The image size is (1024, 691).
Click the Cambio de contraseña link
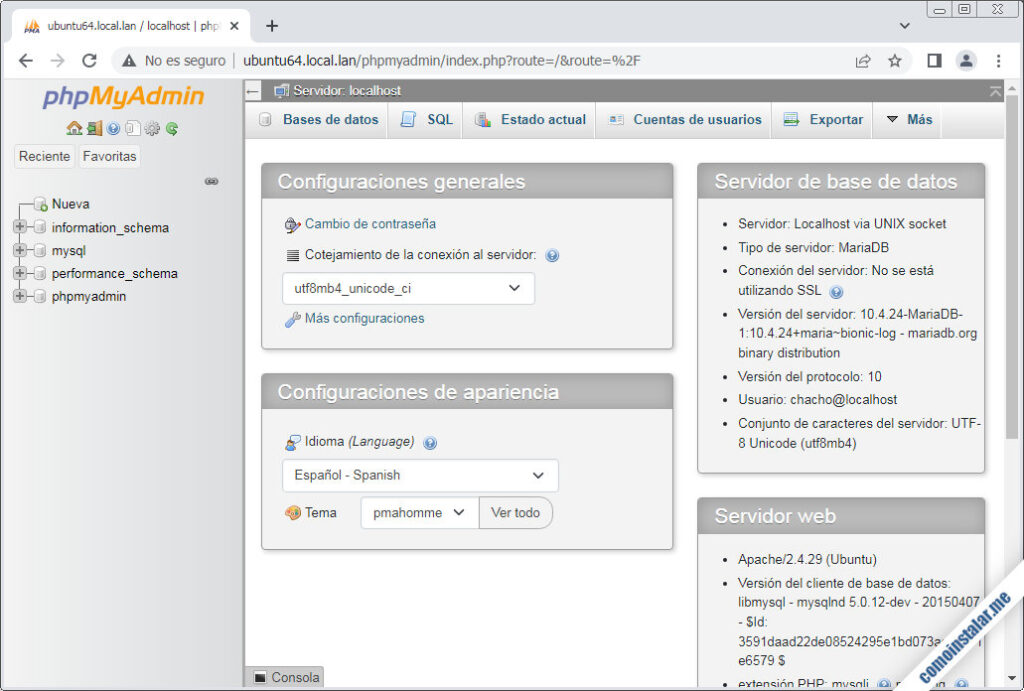click(369, 224)
